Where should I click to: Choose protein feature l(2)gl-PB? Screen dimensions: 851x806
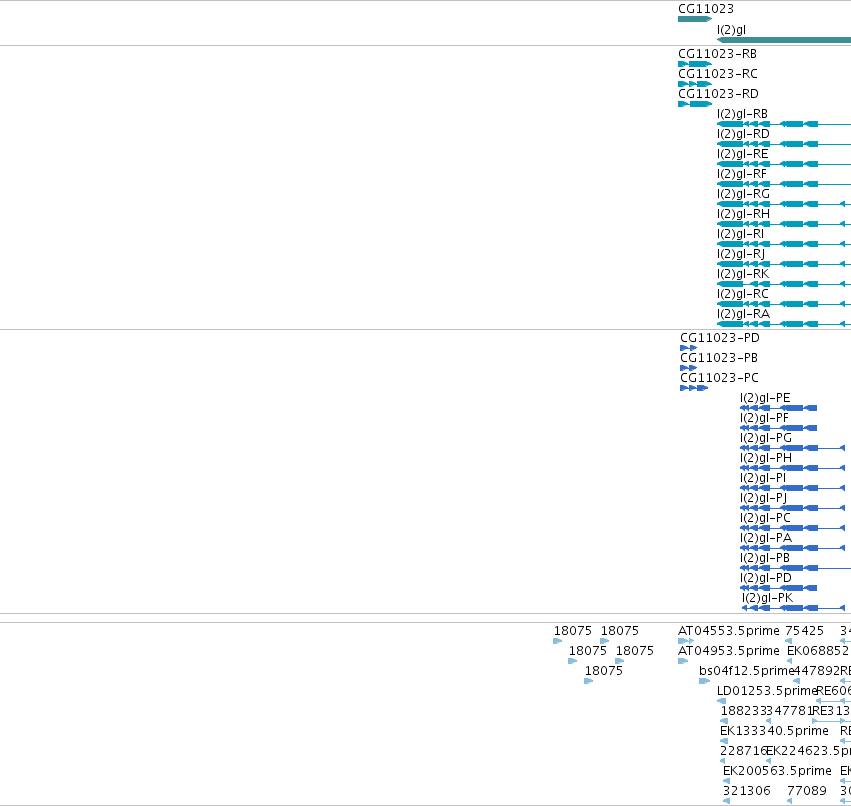point(796,568)
